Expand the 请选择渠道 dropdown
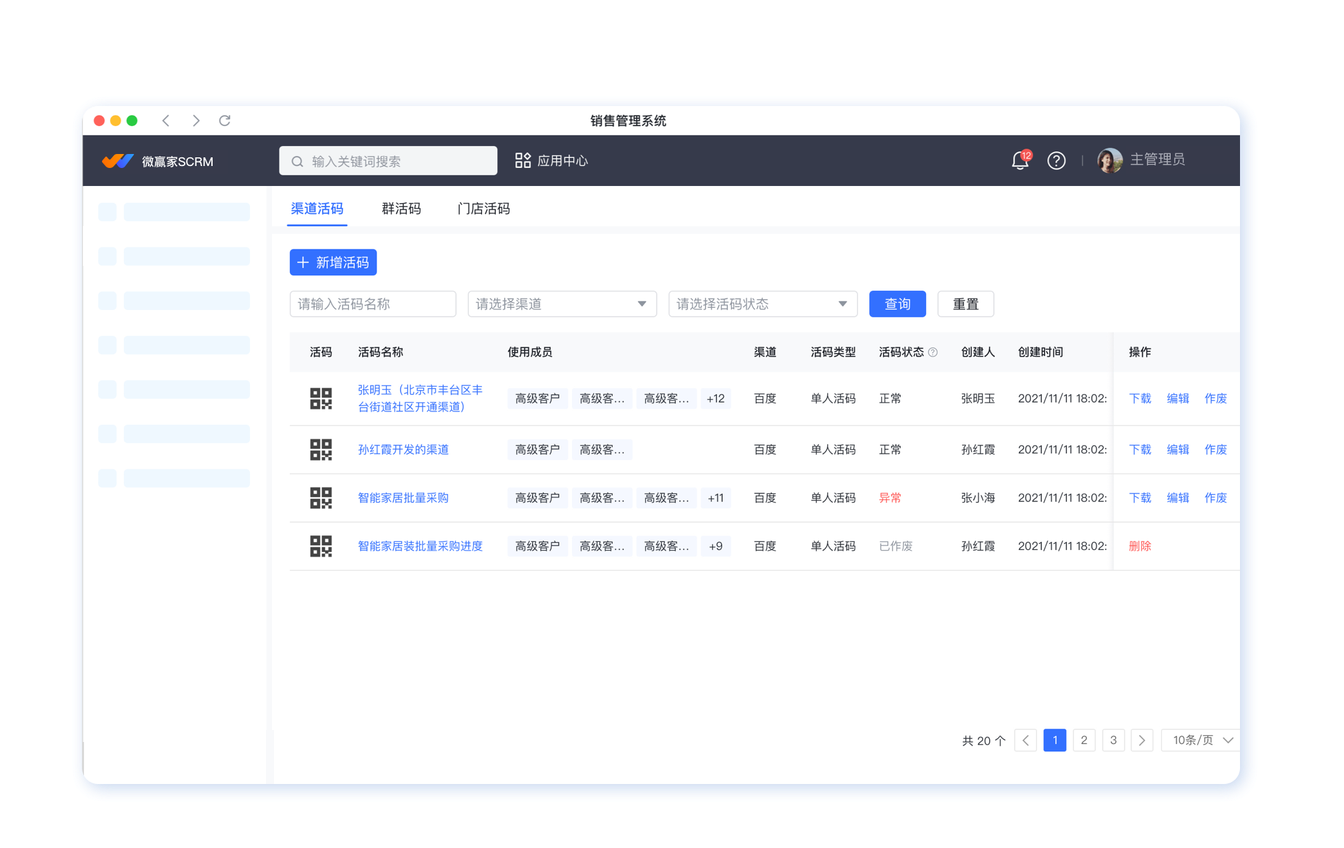The height and width of the screenshot is (848, 1344). pos(562,304)
